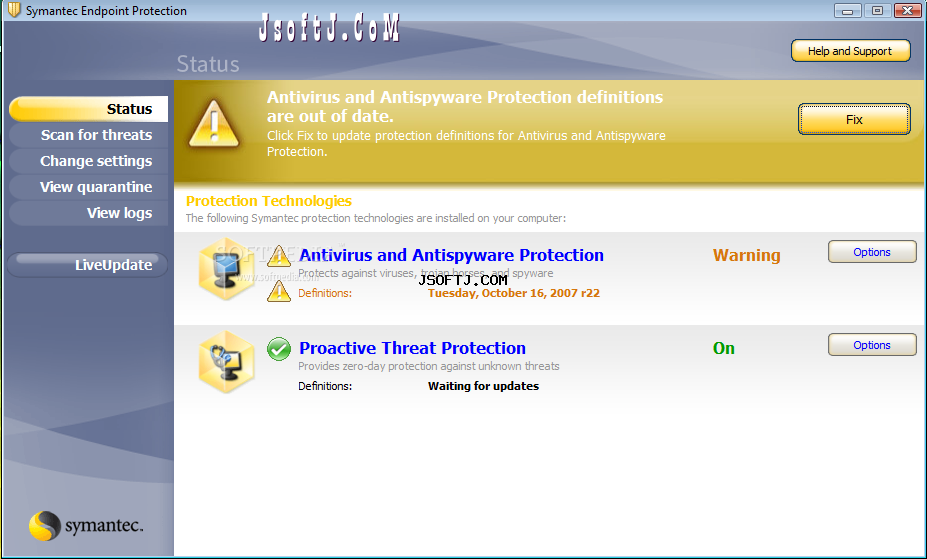
Task: Open Help and Support
Action: [850, 51]
